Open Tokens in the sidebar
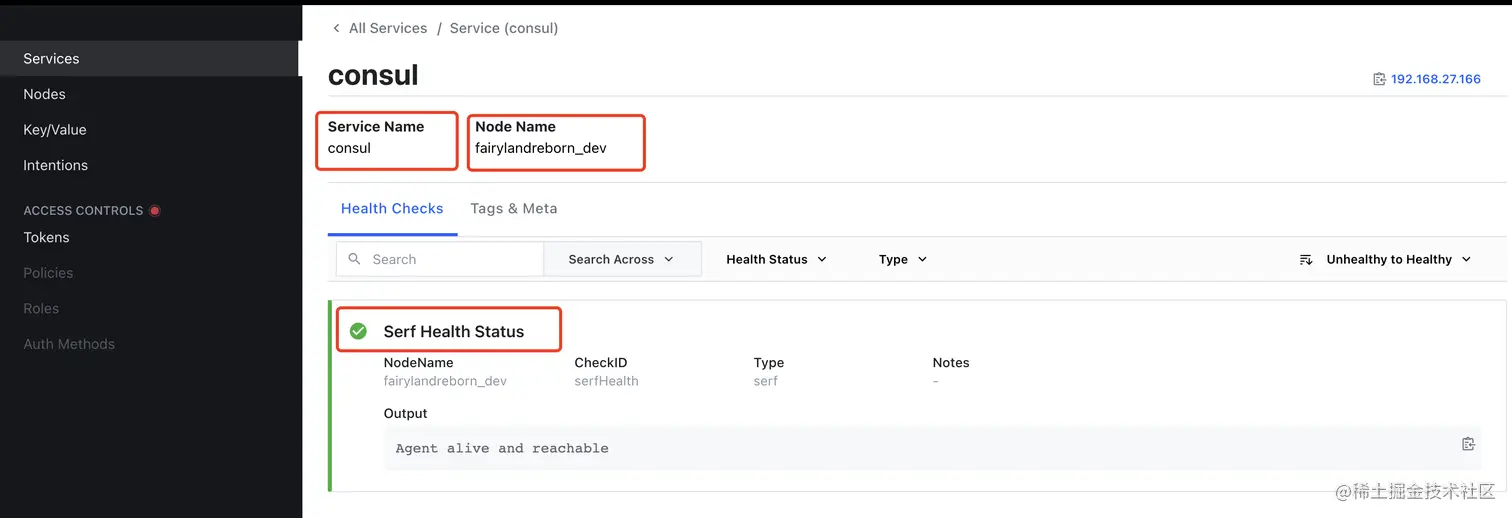Viewport: 1512px width, 518px height. tap(46, 237)
